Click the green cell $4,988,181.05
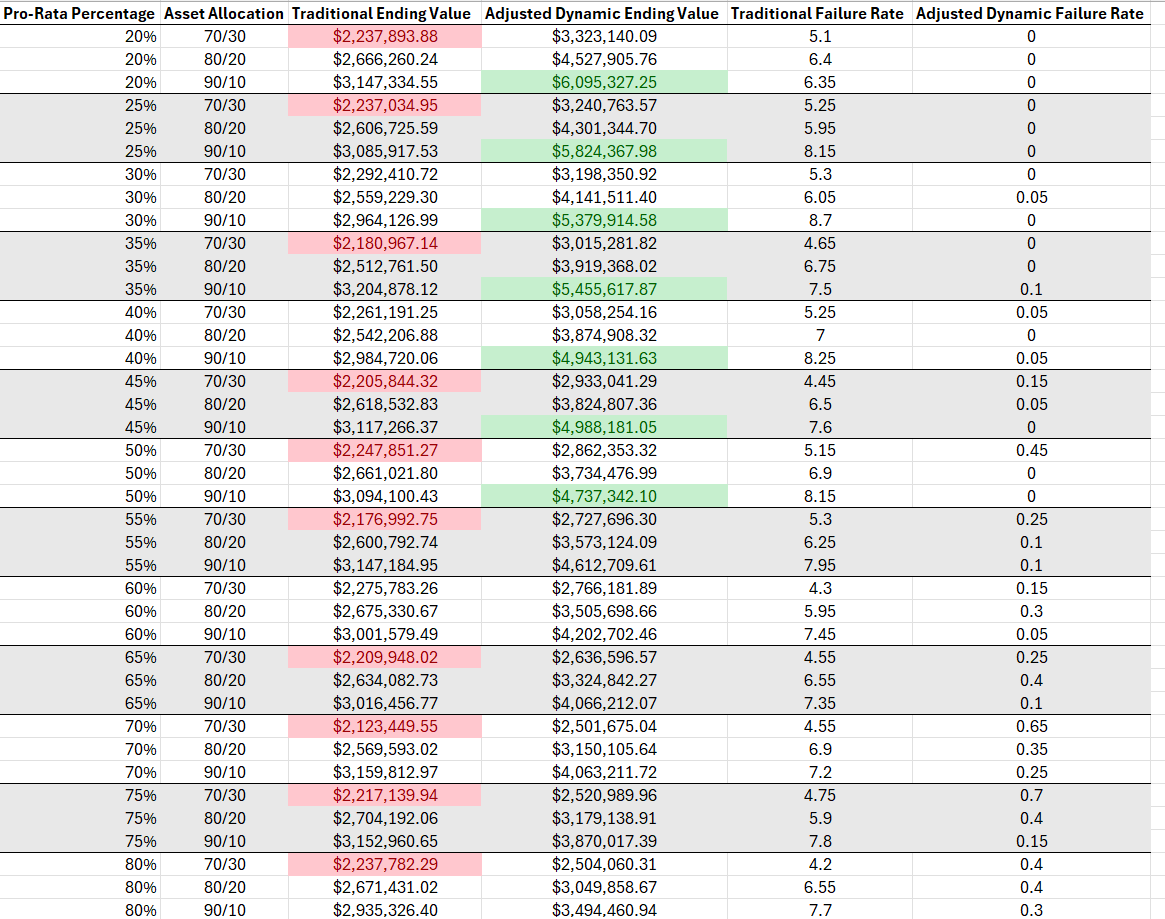The image size is (1165, 919). [x=604, y=428]
